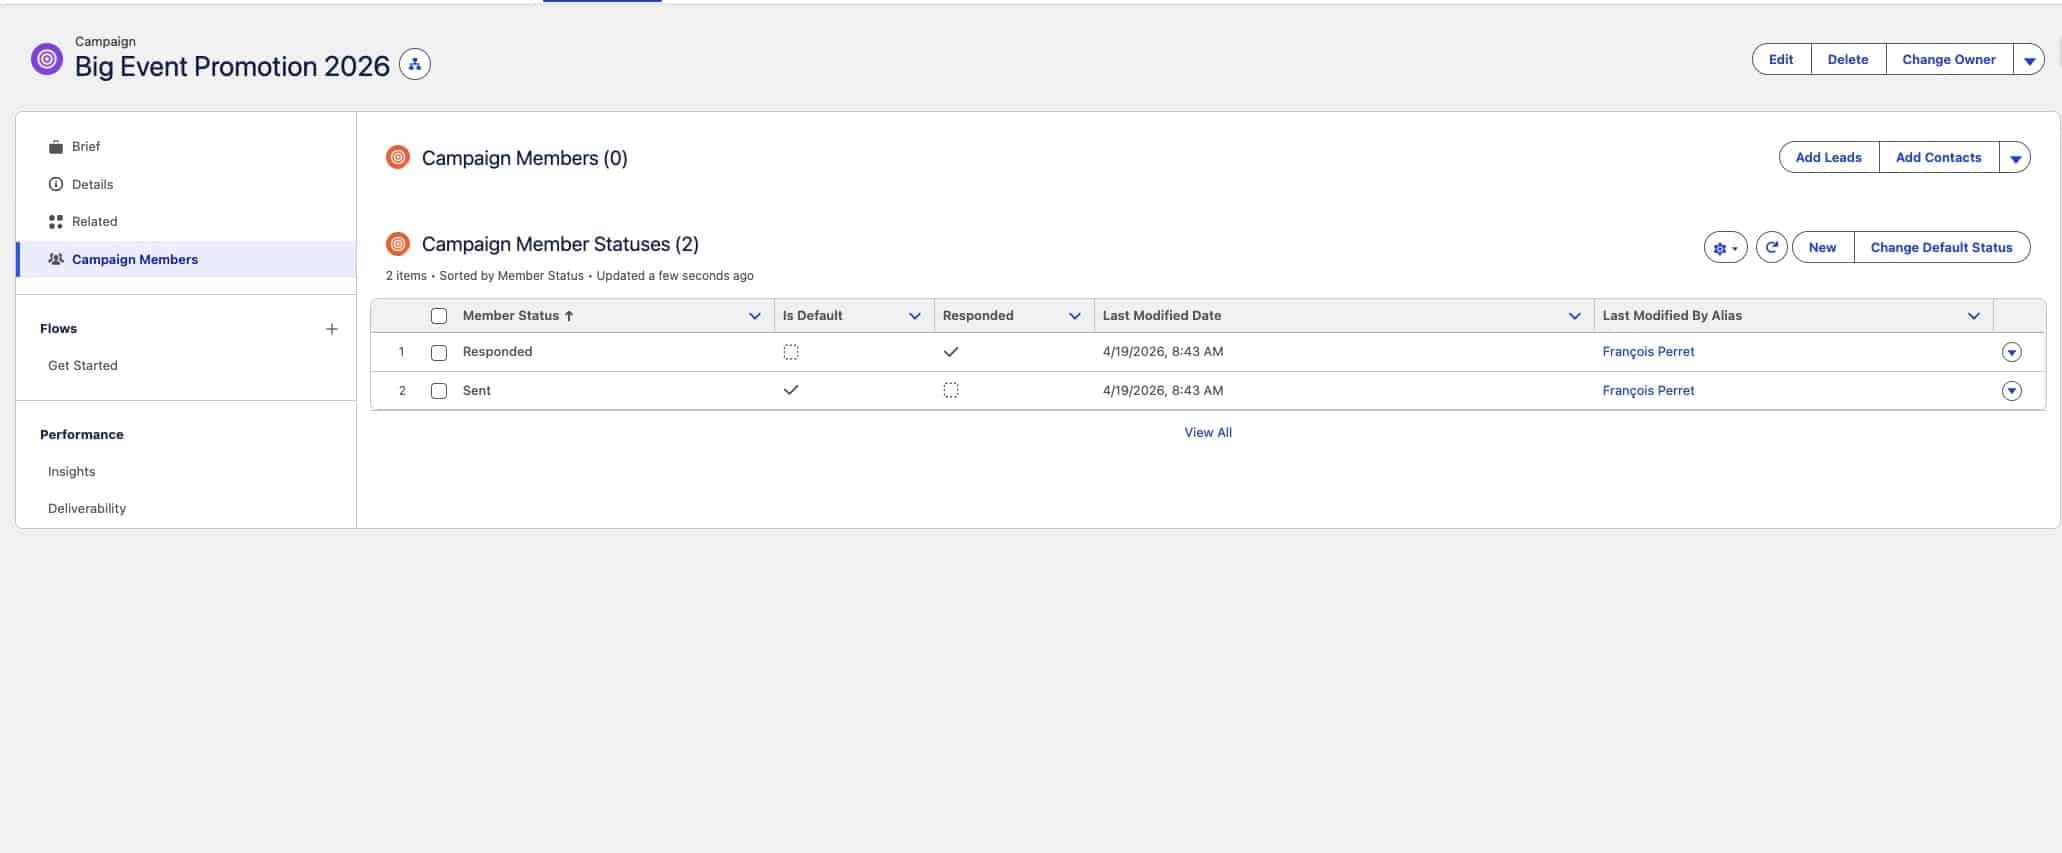This screenshot has height=853, width=2062.
Task: Open row actions for Responded status
Action: (2011, 352)
